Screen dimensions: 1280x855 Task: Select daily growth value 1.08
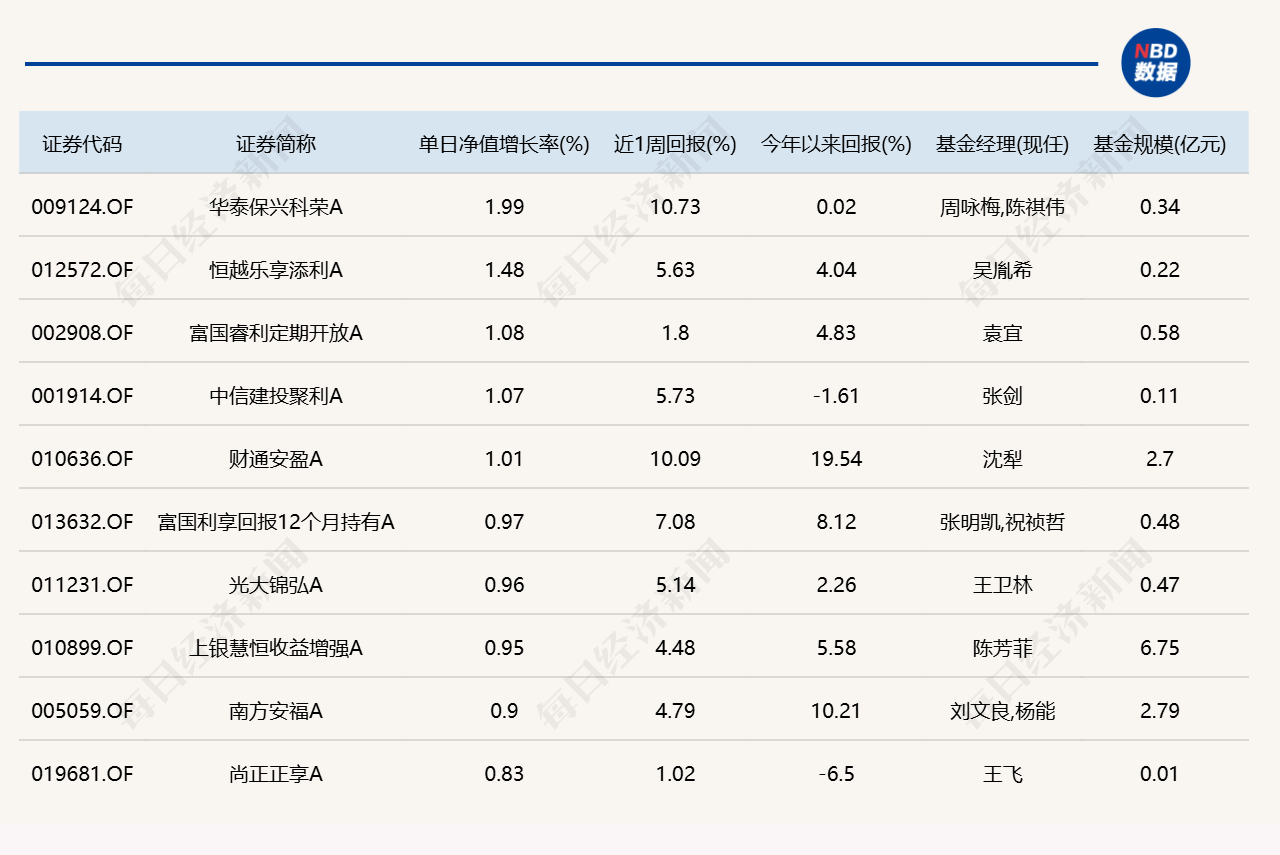(x=504, y=333)
